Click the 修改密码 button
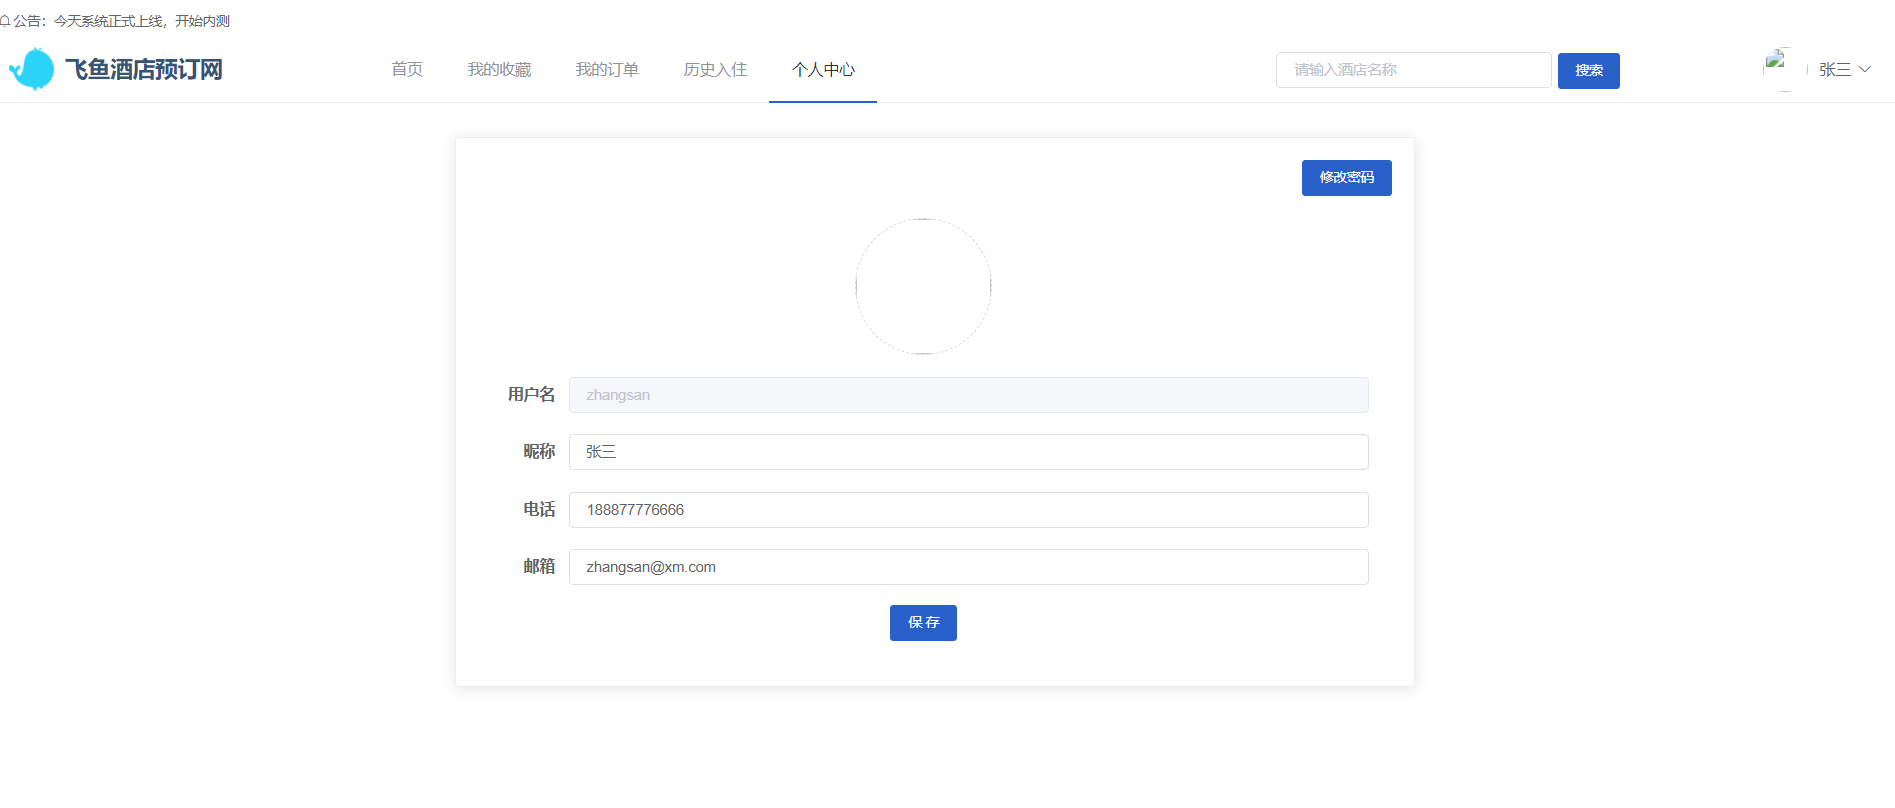Viewport: 1895px width, 808px height. pyautogui.click(x=1347, y=178)
